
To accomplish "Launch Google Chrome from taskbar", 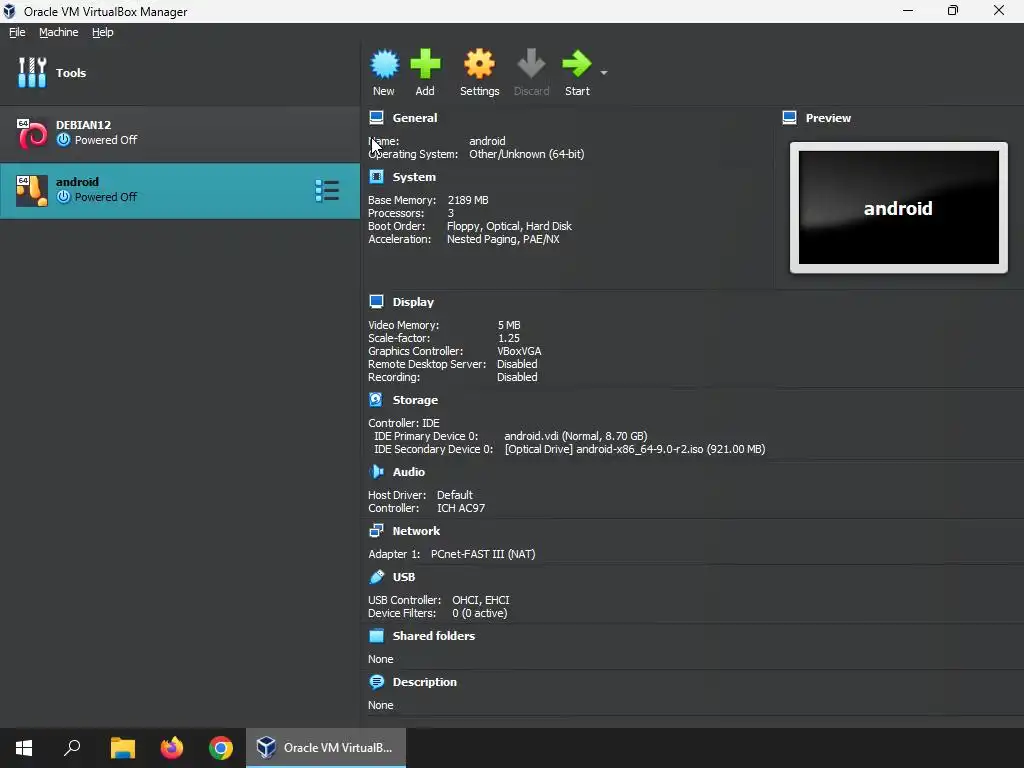I will (x=221, y=748).
